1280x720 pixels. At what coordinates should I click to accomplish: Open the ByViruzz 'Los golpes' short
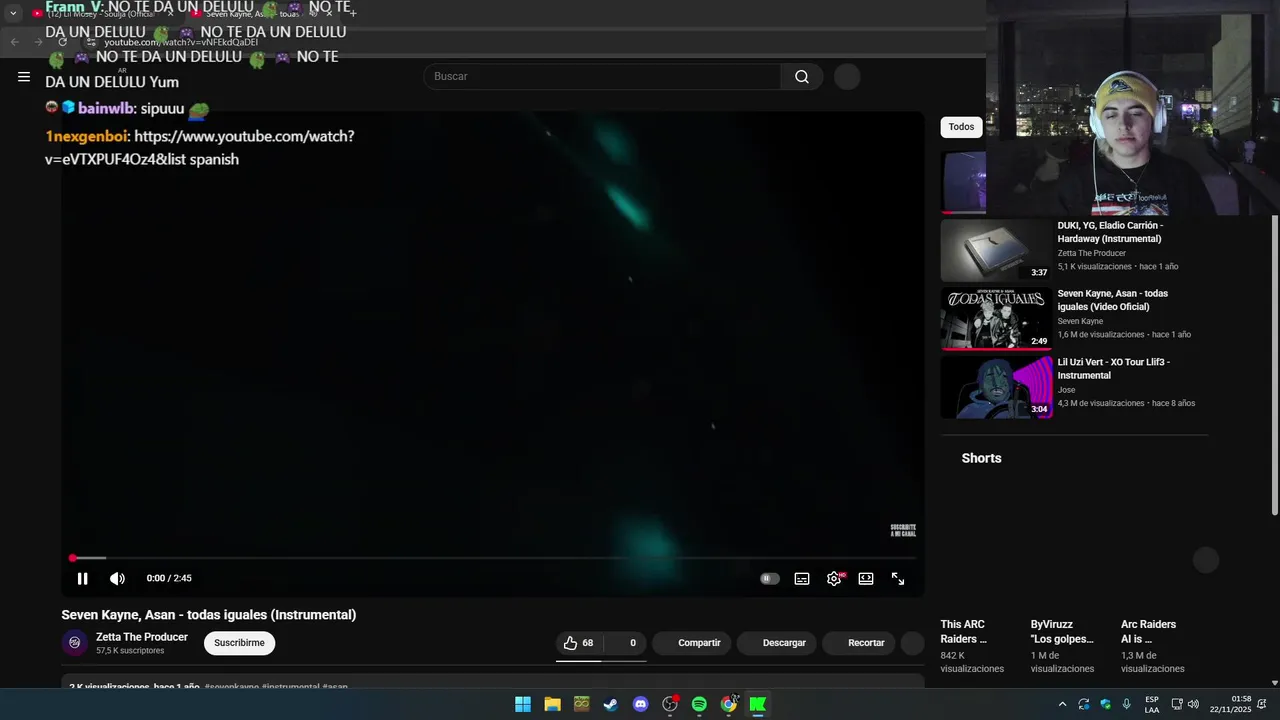point(1062,632)
